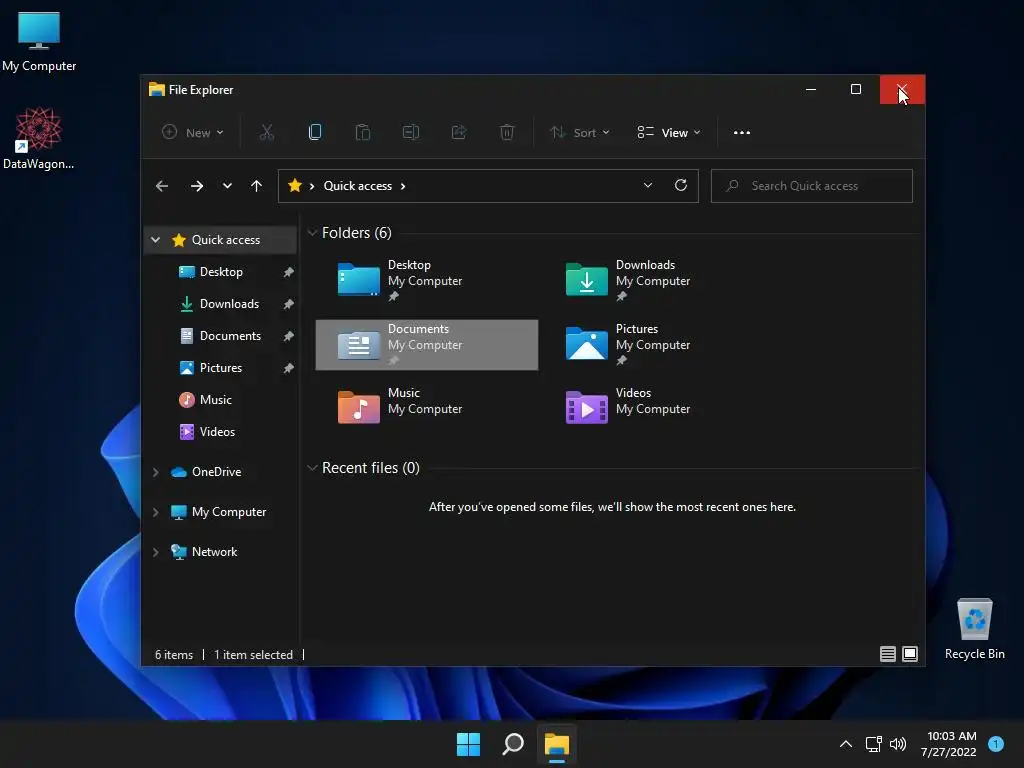Viewport: 1024px width, 768px height.
Task: Open the clock and date in taskbar
Action: click(x=949, y=744)
